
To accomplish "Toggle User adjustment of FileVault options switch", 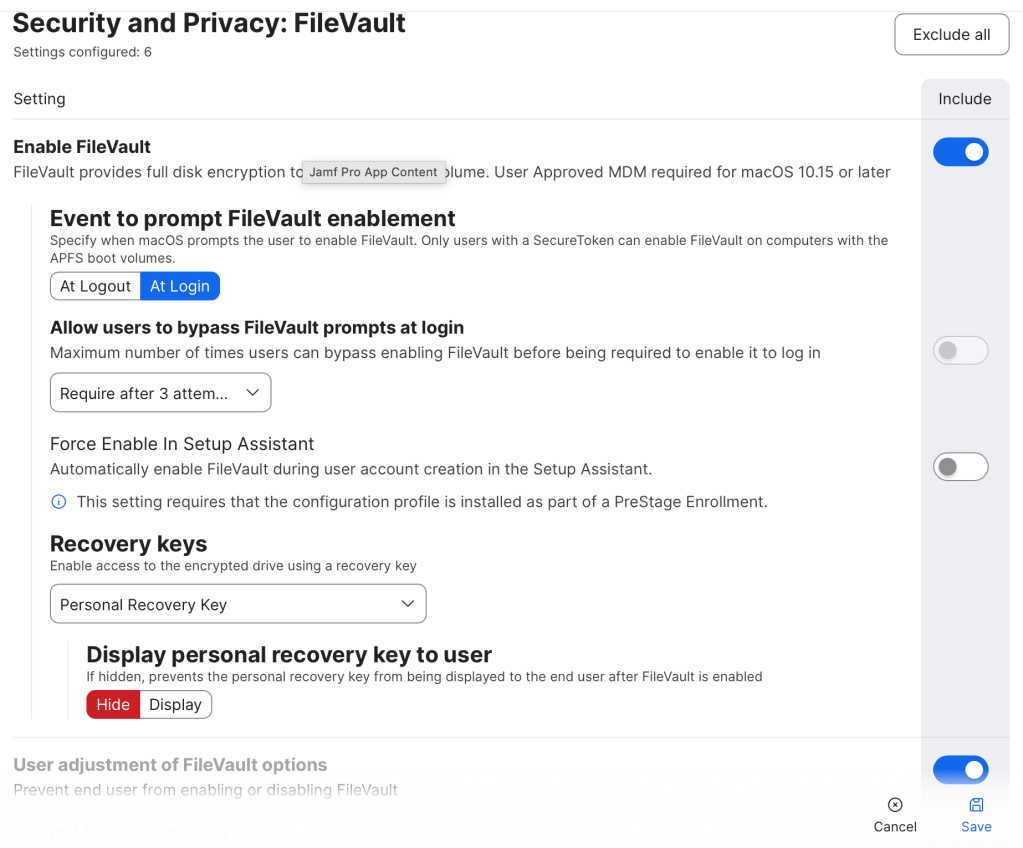I will 960,770.
